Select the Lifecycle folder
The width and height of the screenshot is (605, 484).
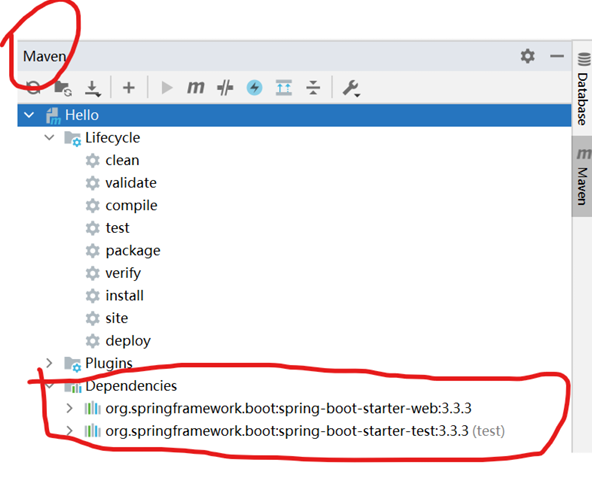click(x=112, y=138)
